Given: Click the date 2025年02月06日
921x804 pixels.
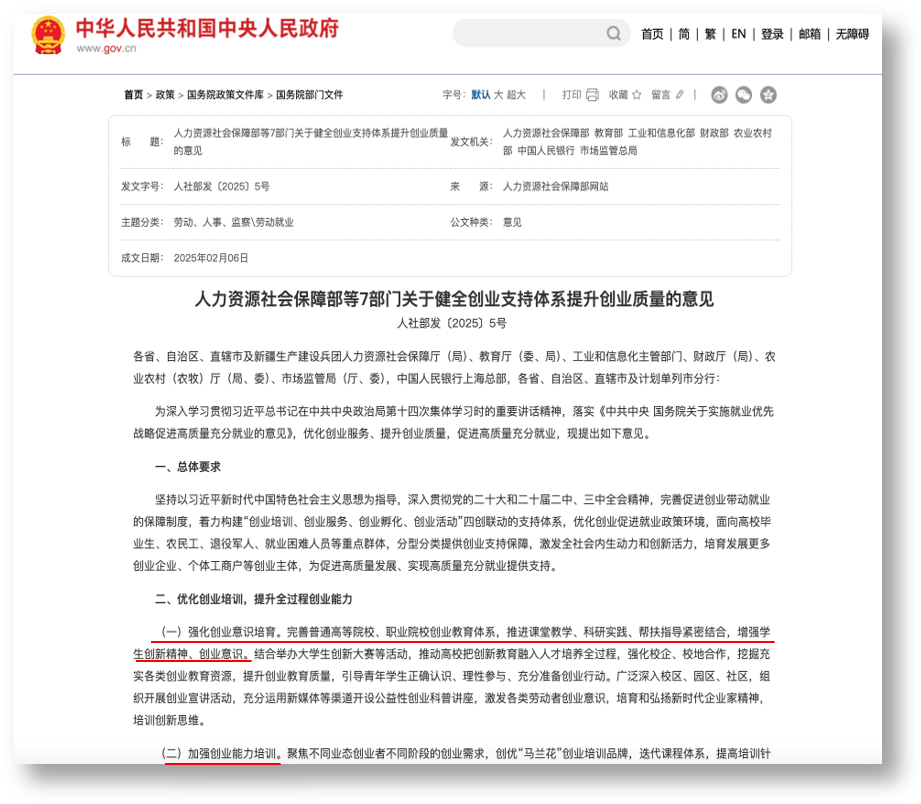Looking at the screenshot, I should [x=211, y=258].
